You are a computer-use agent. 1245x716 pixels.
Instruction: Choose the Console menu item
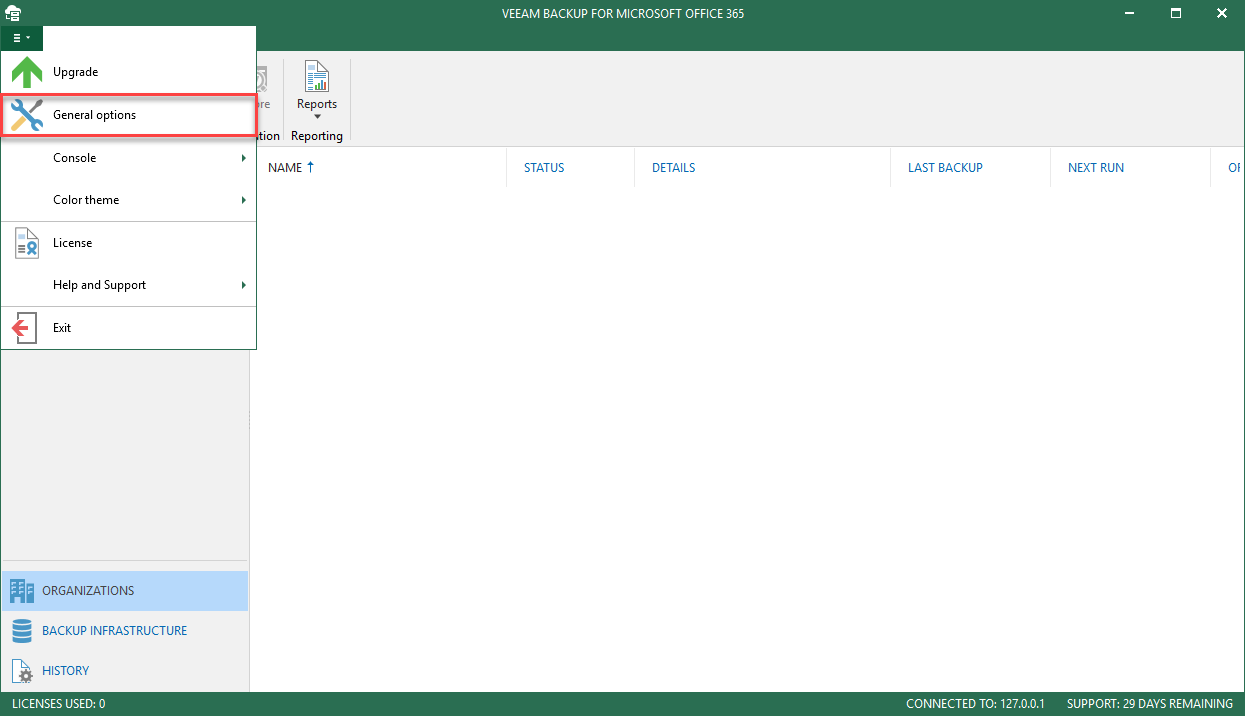128,158
